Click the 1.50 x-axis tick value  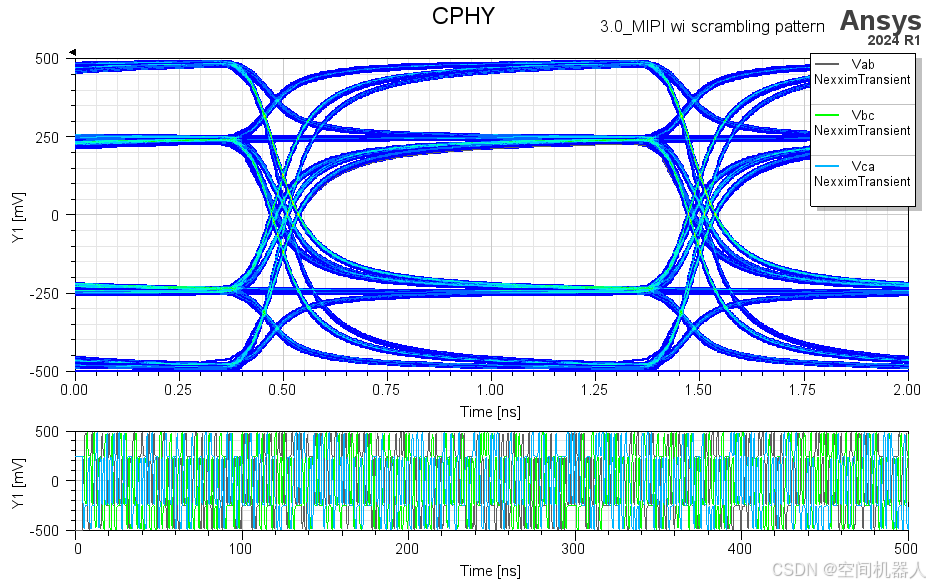coord(698,390)
